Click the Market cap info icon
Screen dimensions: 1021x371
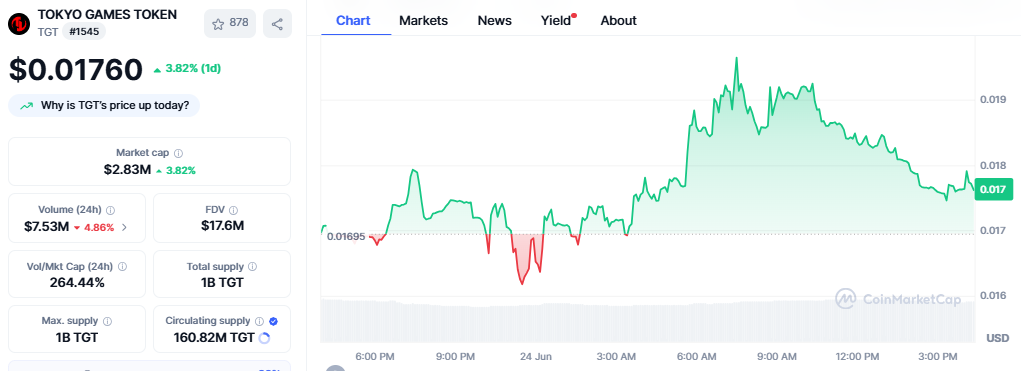click(x=178, y=153)
